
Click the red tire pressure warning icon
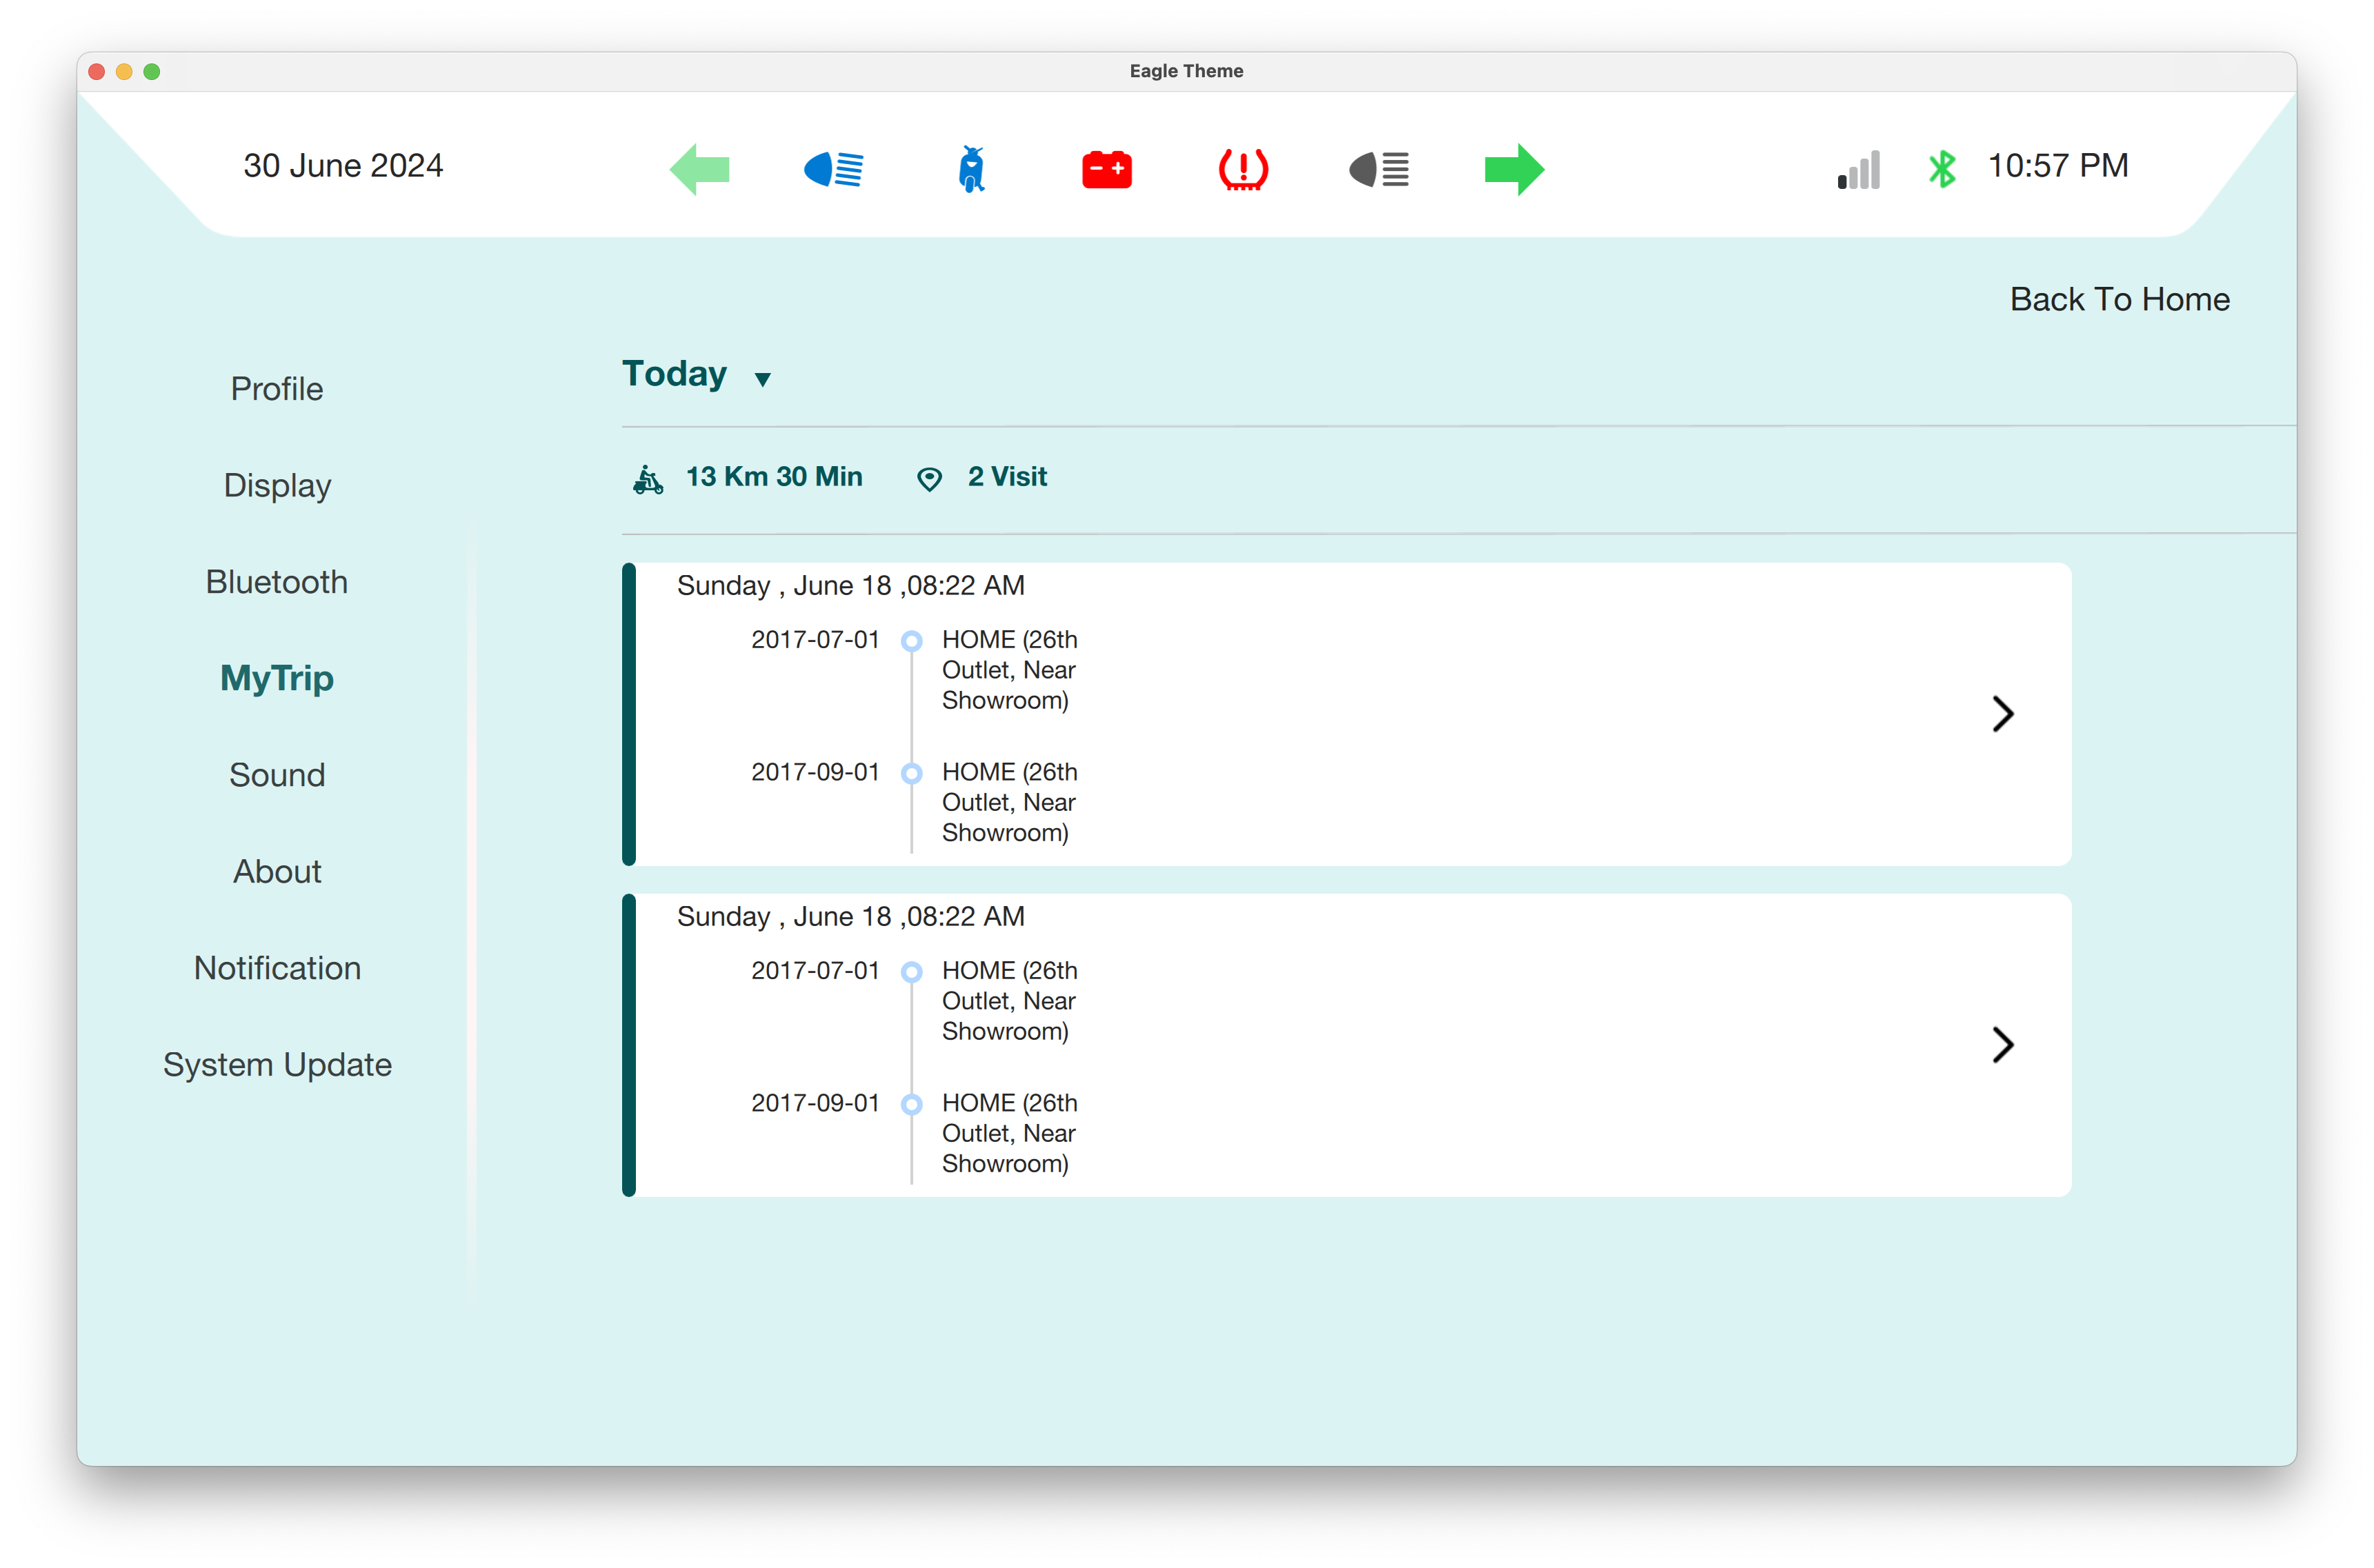pos(1243,169)
